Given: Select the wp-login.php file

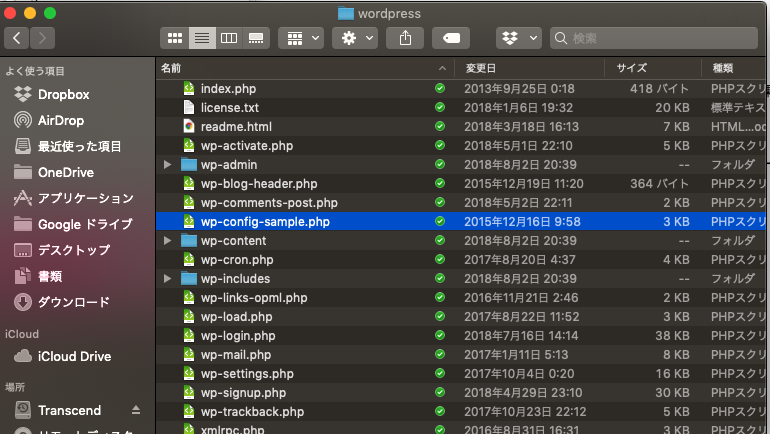Looking at the screenshot, I should point(461,335).
